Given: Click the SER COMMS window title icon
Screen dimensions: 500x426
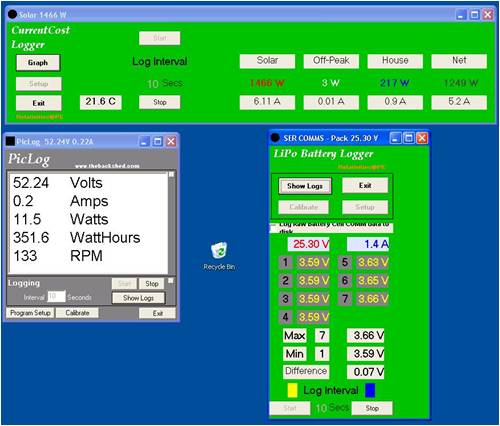Looking at the screenshot, I should tap(275, 138).
